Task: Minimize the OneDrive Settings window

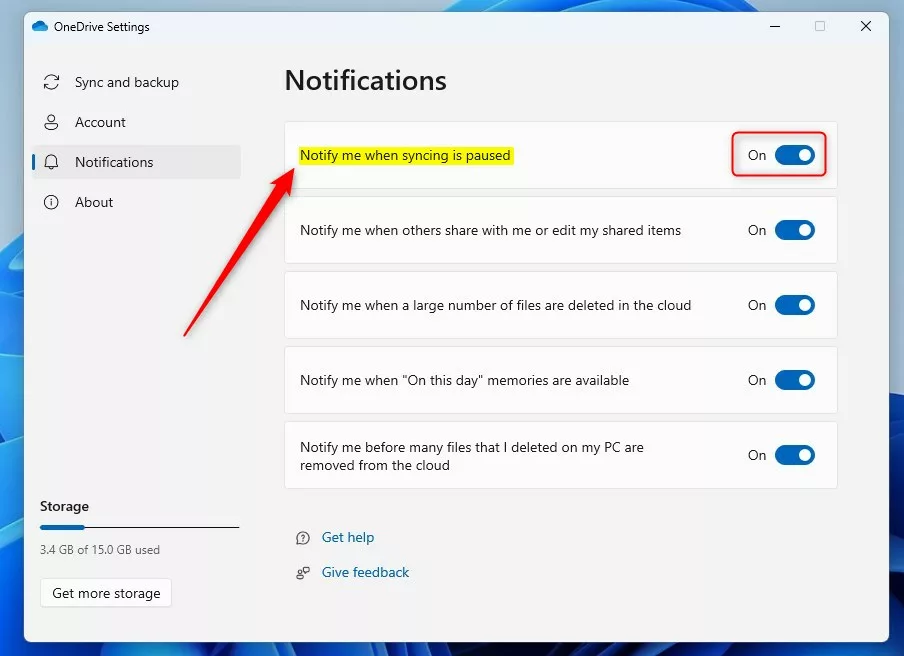Action: pyautogui.click(x=775, y=27)
